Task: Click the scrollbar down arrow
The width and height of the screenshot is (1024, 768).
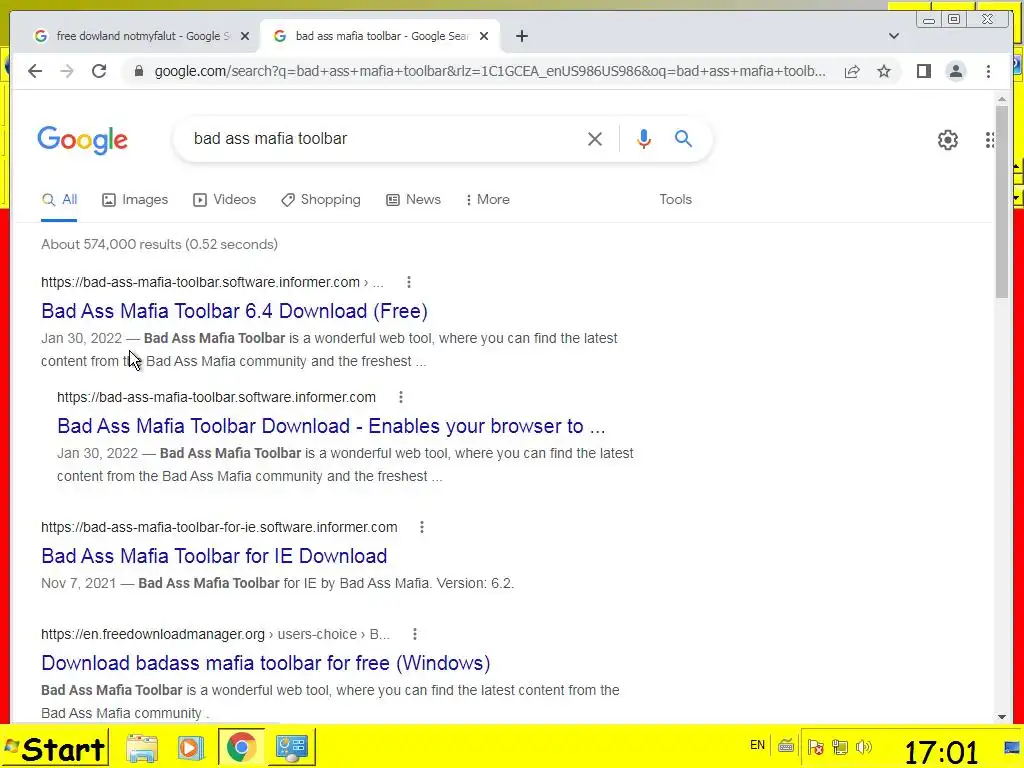Action: coord(1002,716)
